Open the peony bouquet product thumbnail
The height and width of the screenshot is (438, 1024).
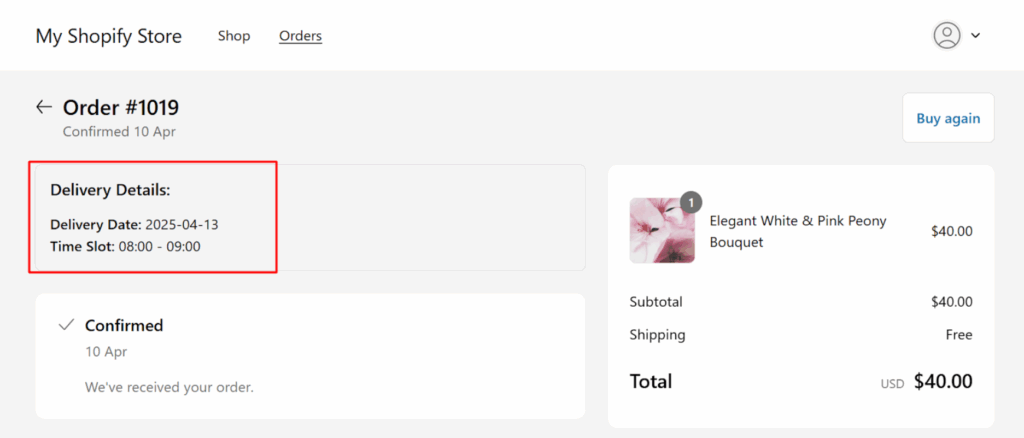pyautogui.click(x=661, y=231)
